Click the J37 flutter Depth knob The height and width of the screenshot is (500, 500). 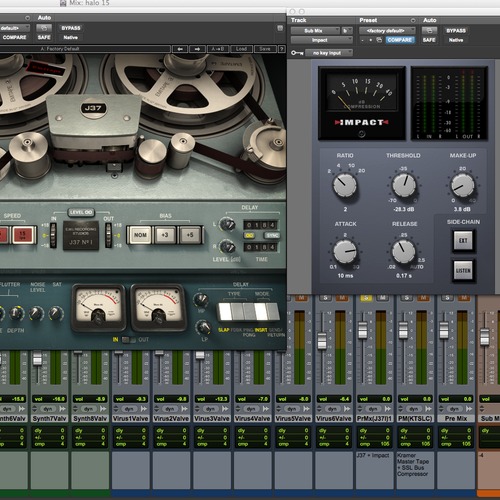[x=16, y=313]
